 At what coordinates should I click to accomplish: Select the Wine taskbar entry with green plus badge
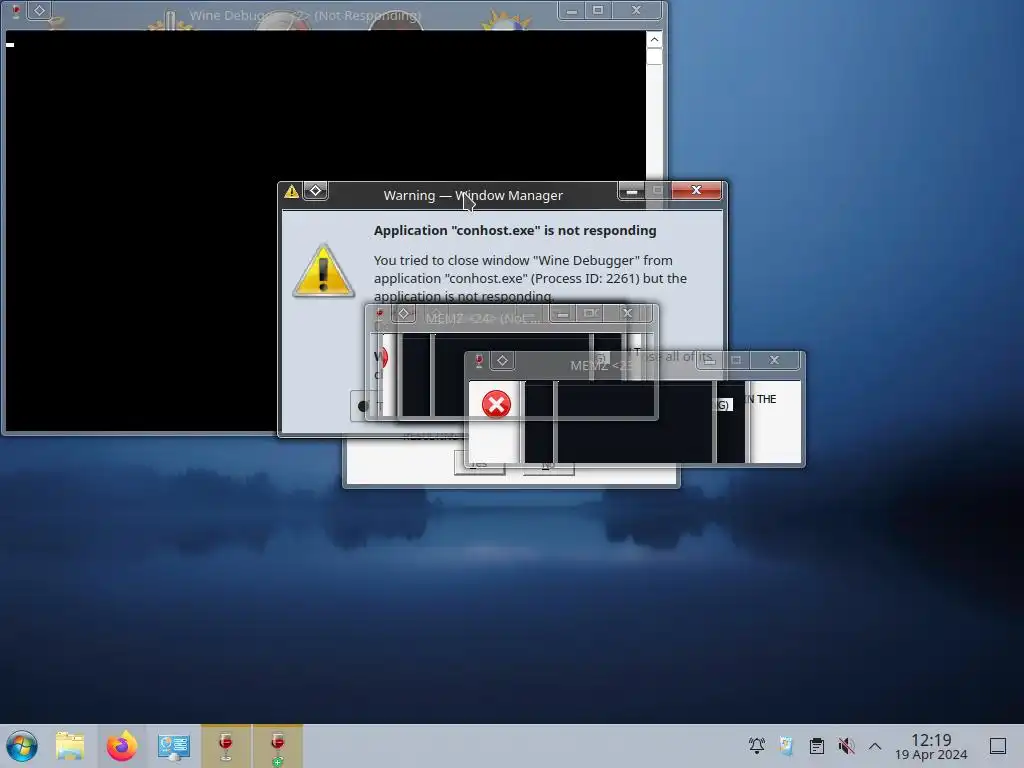pos(278,746)
